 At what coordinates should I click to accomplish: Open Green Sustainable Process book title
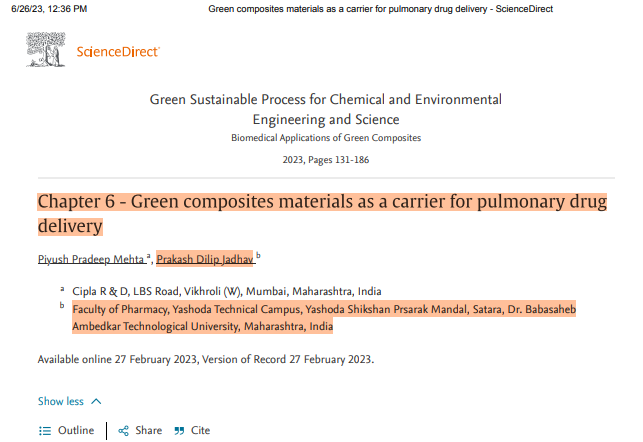326,109
